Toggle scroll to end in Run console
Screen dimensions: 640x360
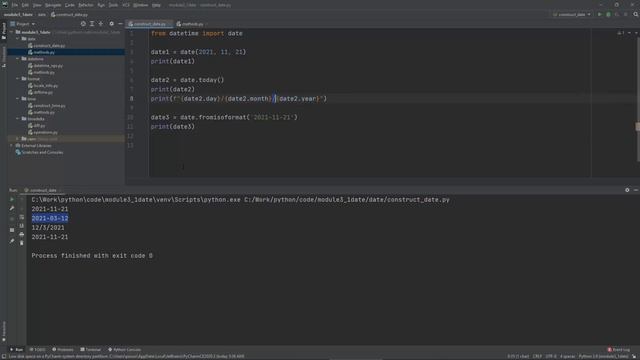coord(22,226)
